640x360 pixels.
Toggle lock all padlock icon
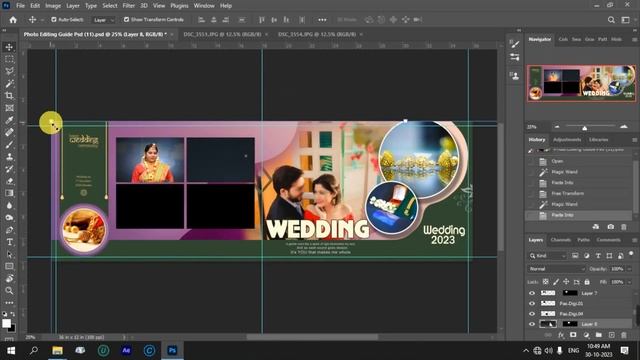point(587,282)
